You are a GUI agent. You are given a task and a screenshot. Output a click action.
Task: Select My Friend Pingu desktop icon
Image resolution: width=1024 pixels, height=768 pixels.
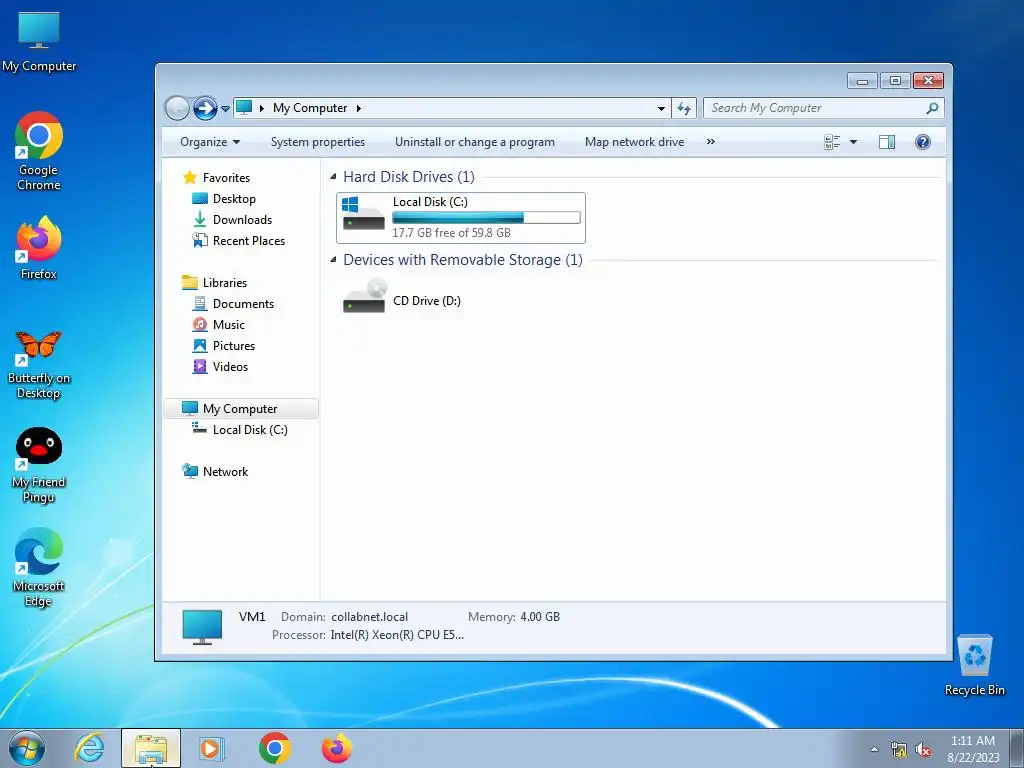click(39, 465)
